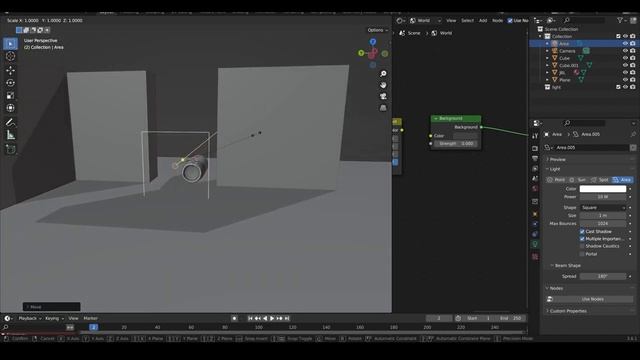This screenshot has height=360, width=640.
Task: Select the Select Box tool
Action: tap(11, 43)
